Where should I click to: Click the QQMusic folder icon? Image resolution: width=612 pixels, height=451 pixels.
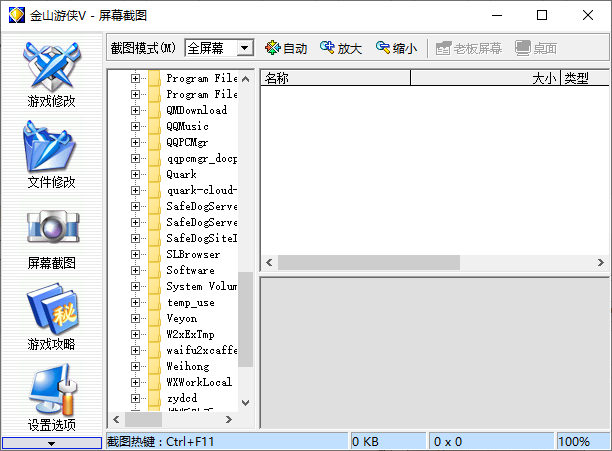[x=154, y=126]
